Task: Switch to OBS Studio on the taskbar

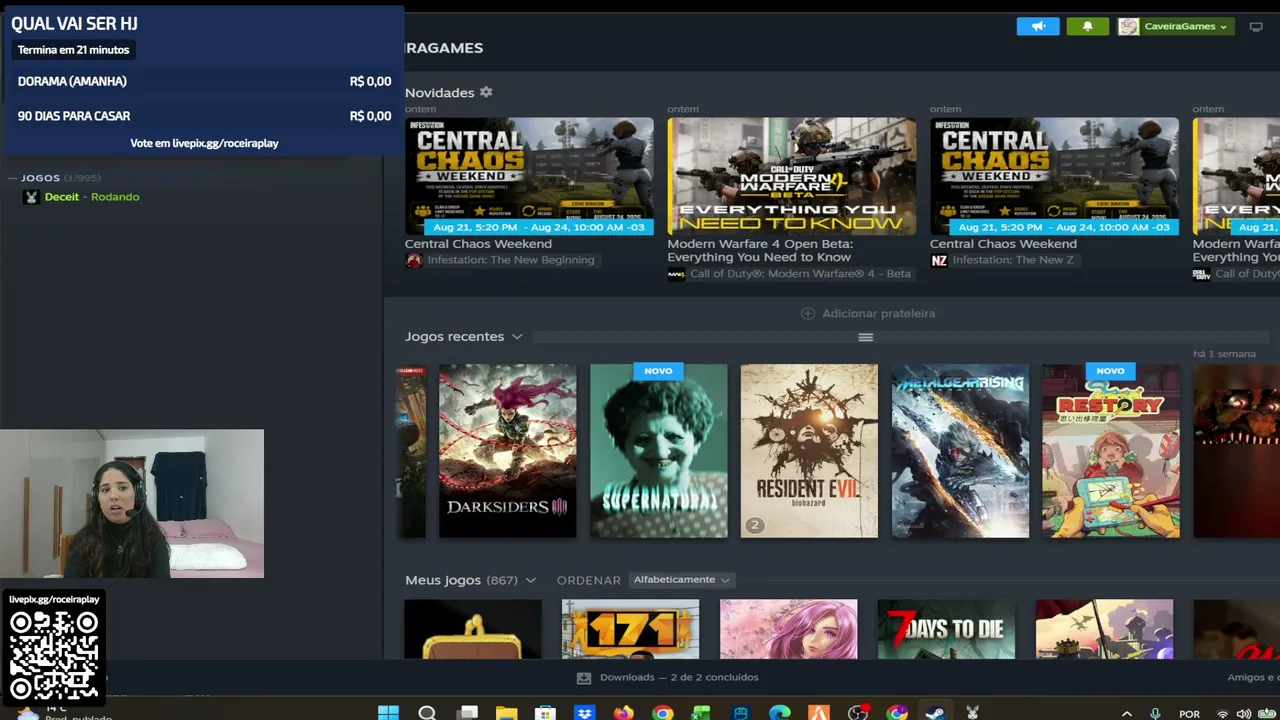Action: (857, 713)
